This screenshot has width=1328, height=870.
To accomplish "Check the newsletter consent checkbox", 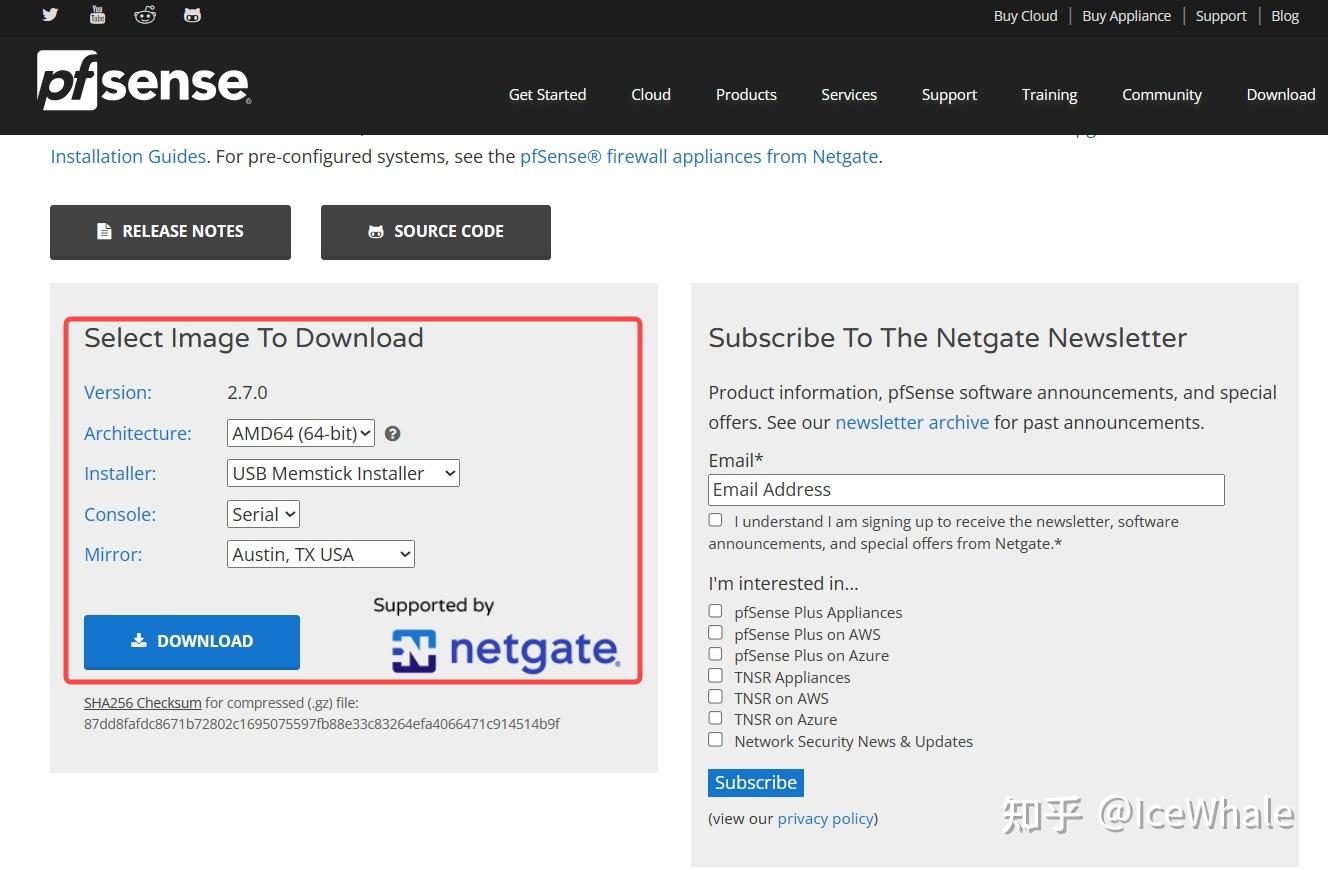I will pos(715,520).
